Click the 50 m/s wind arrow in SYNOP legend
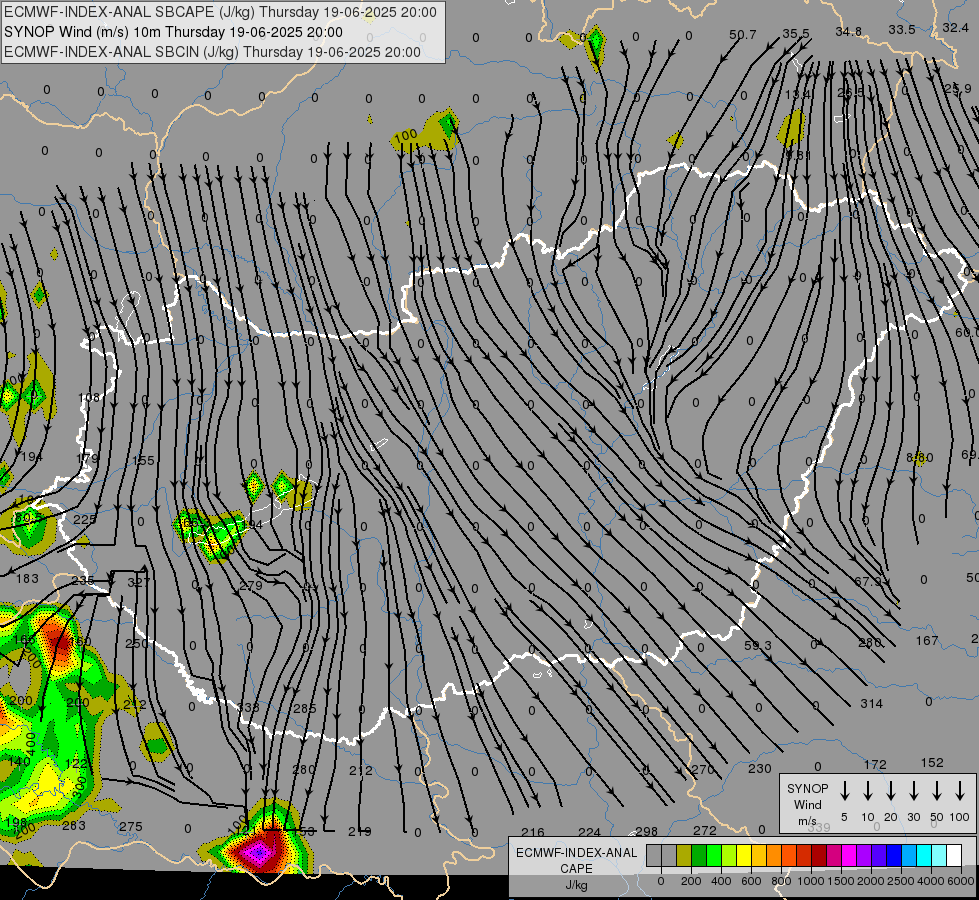Screen dimensions: 979x900 [937, 791]
